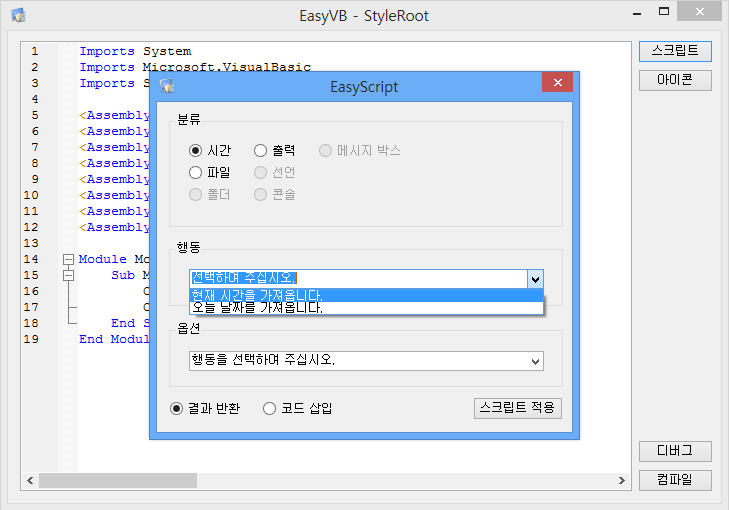Click the EasyScript dialog title icon
Image resolution: width=729 pixels, height=510 pixels.
[167, 87]
